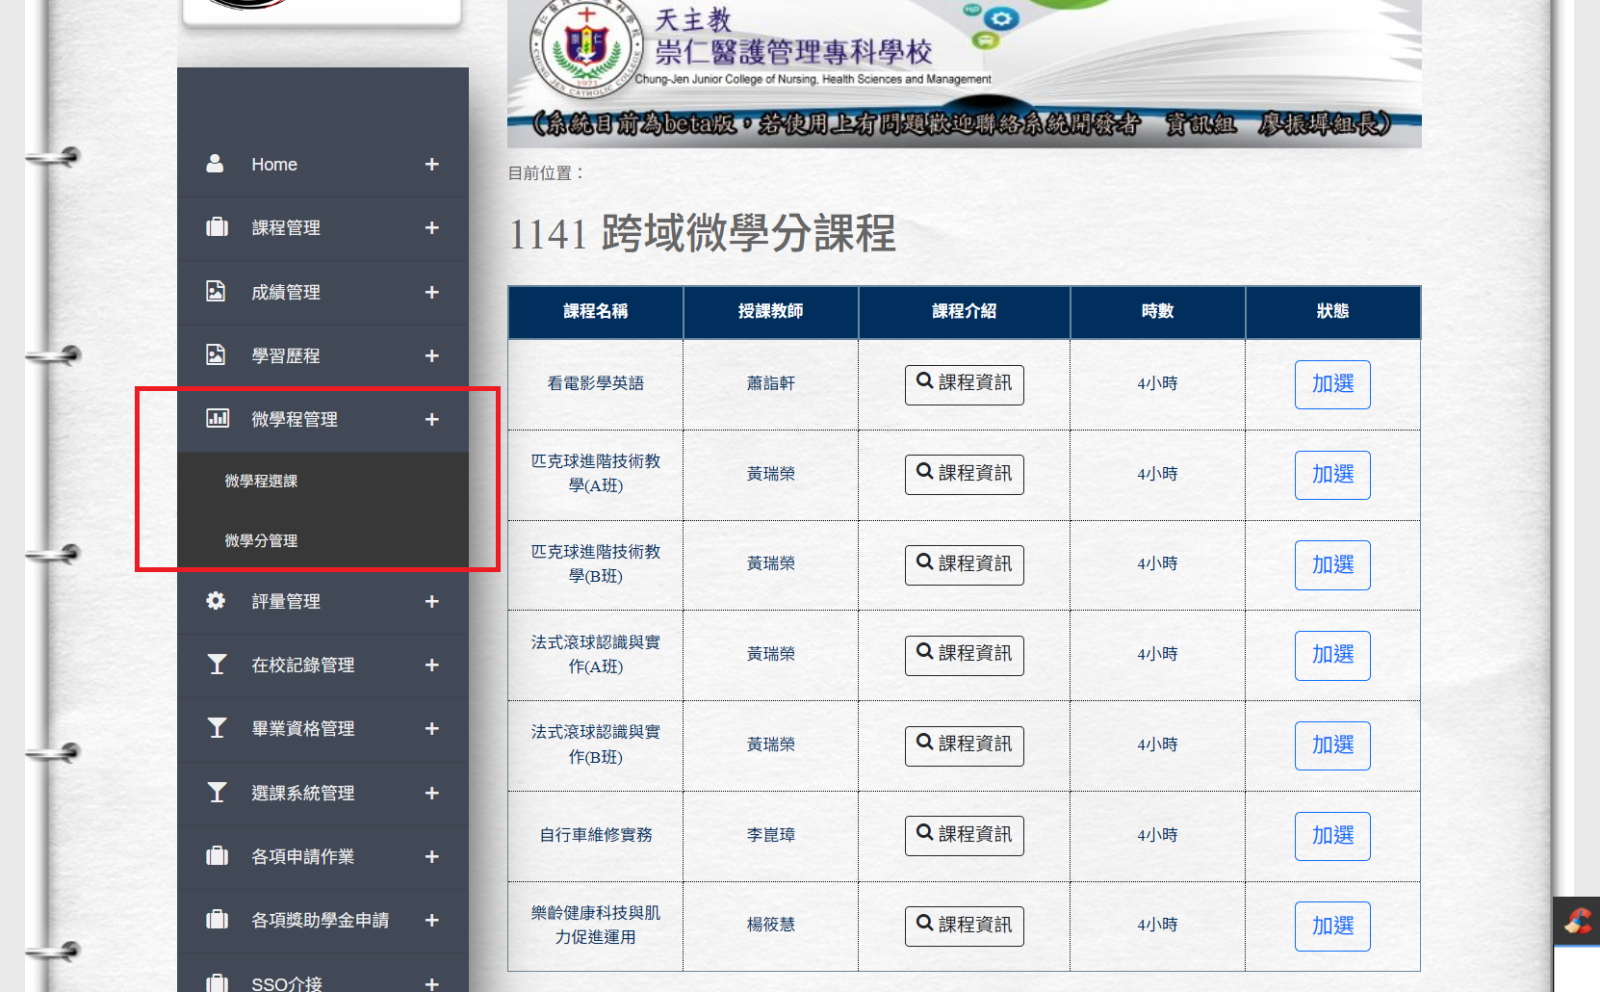
Task: Expand the 選課系統管理 plus sign
Action: click(x=431, y=793)
